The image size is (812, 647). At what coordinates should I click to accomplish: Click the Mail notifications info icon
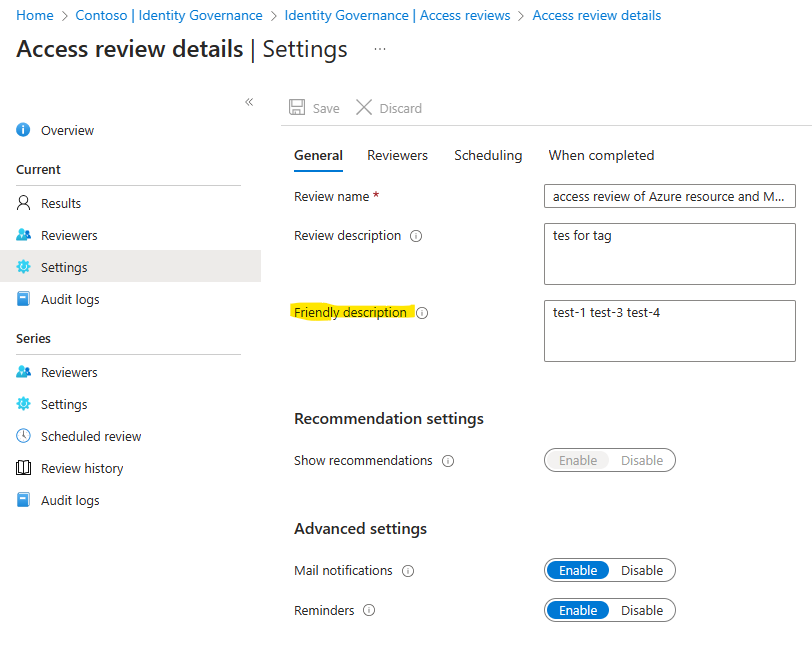pos(407,570)
